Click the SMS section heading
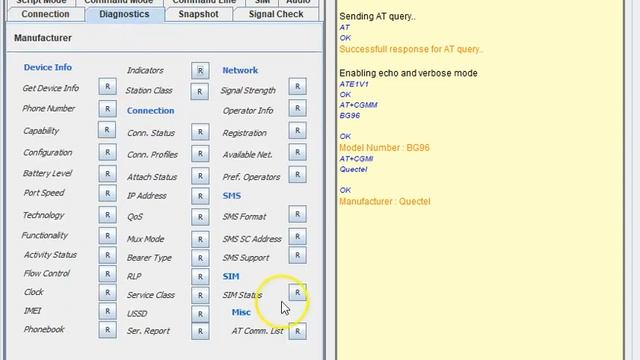Screen dimensions: 640x360 [232, 196]
